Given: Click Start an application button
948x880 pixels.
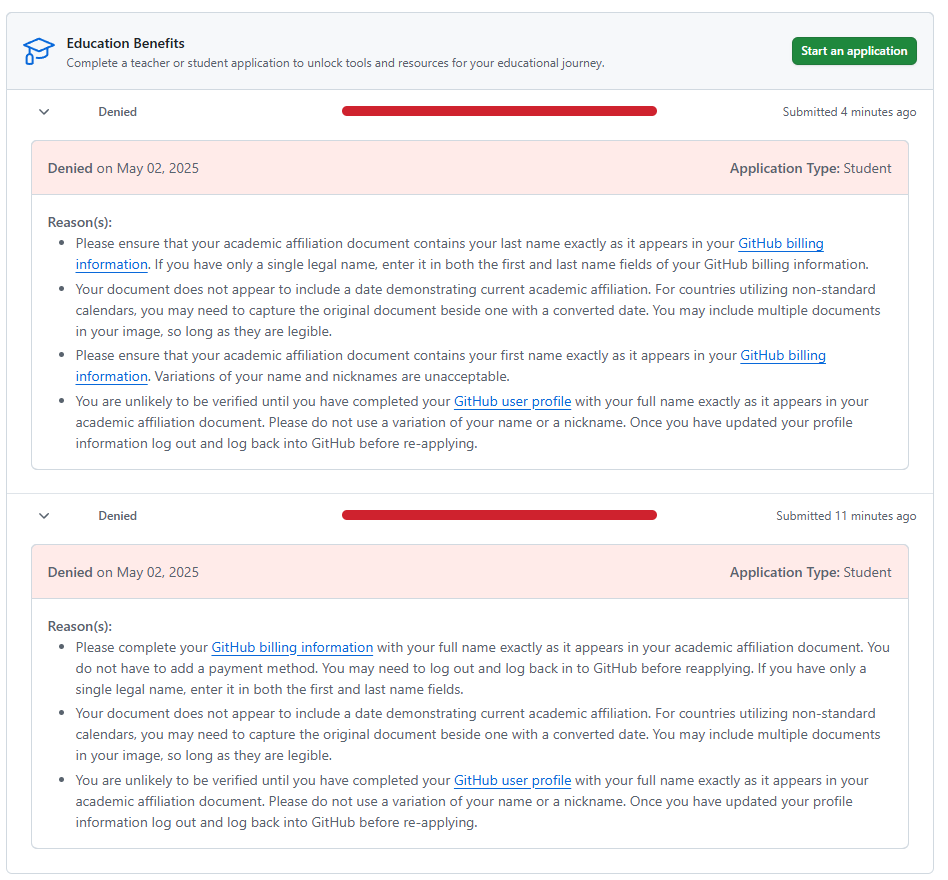Looking at the screenshot, I should (x=854, y=51).
